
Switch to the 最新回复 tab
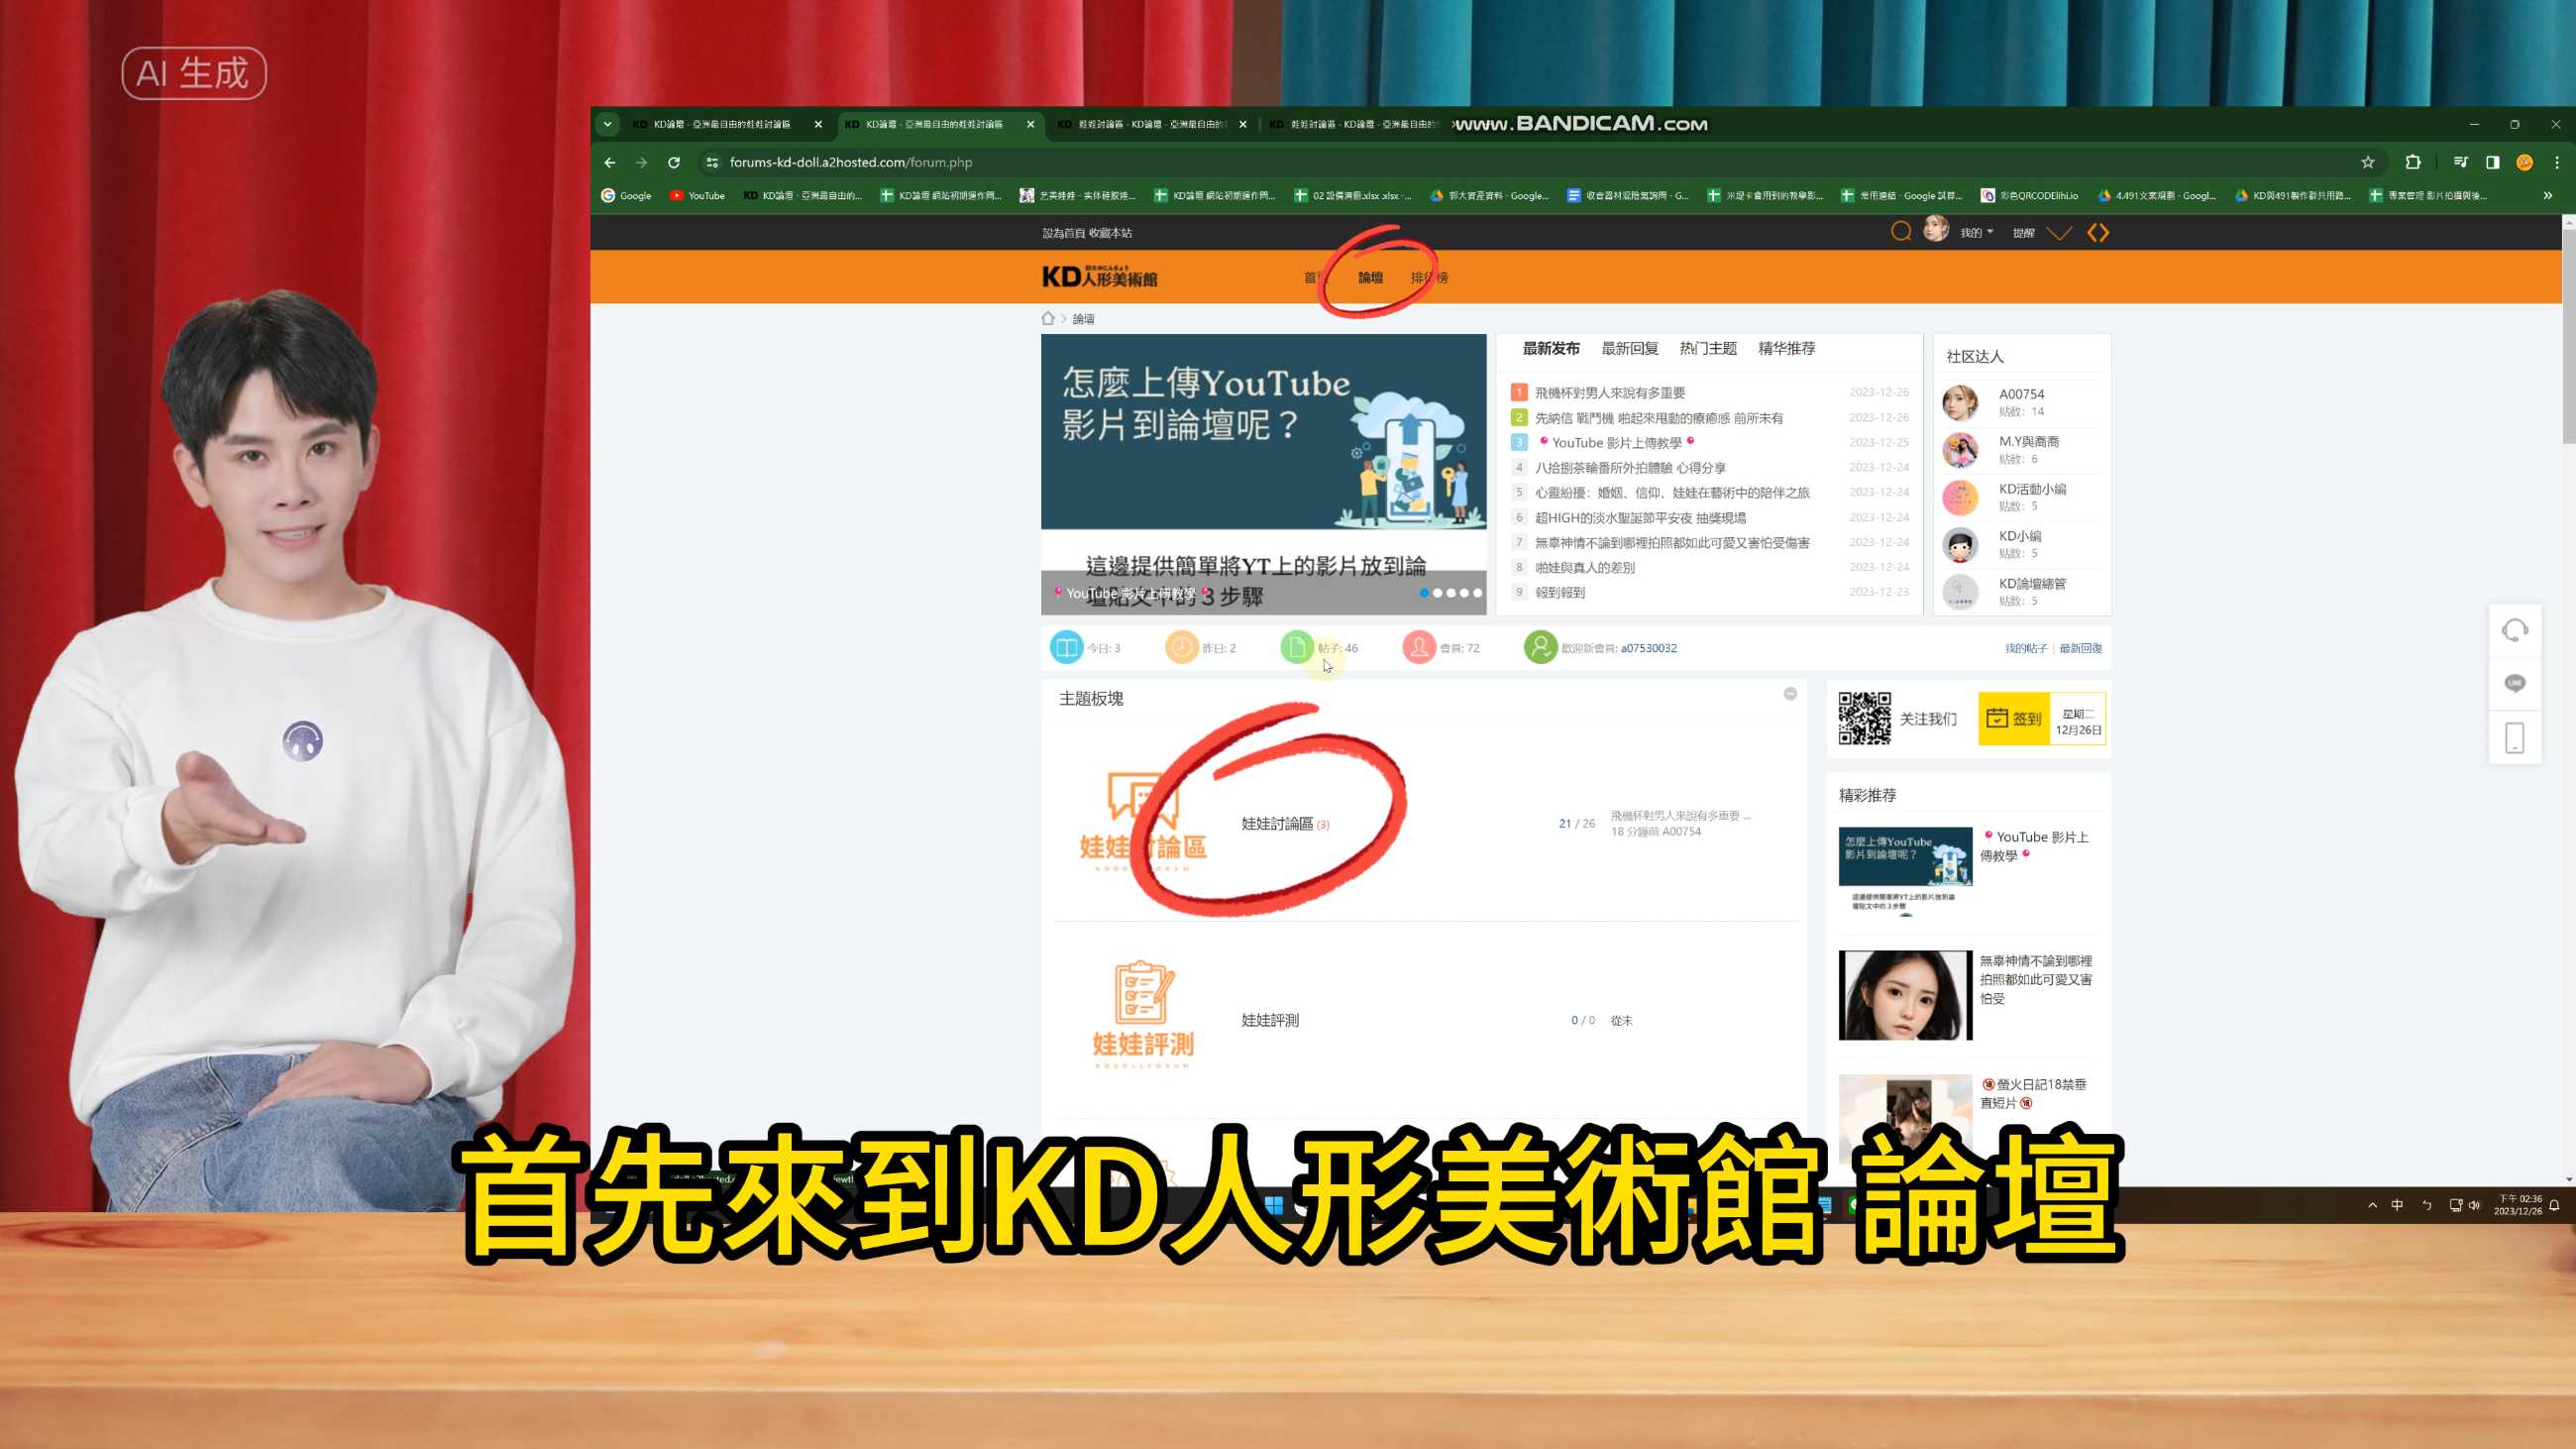1630,348
